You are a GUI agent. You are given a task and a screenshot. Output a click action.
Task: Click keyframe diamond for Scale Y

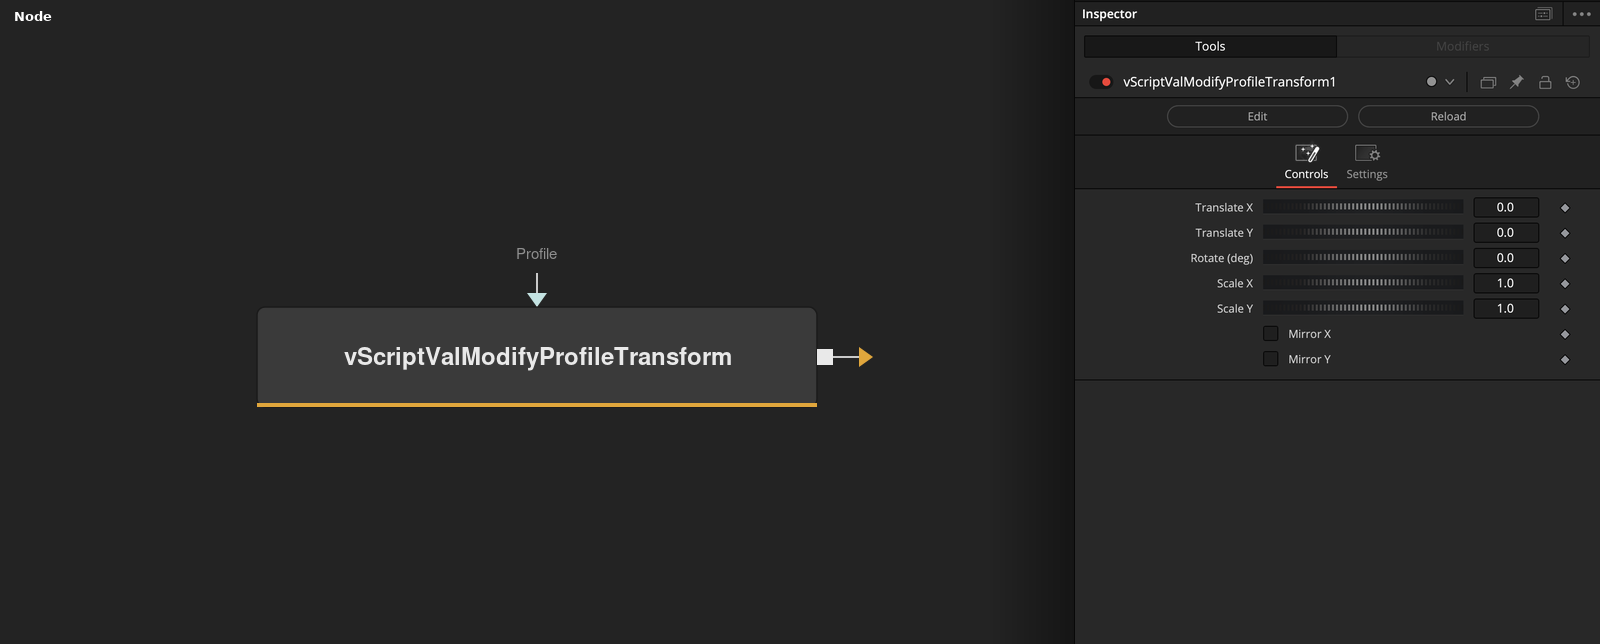1565,309
